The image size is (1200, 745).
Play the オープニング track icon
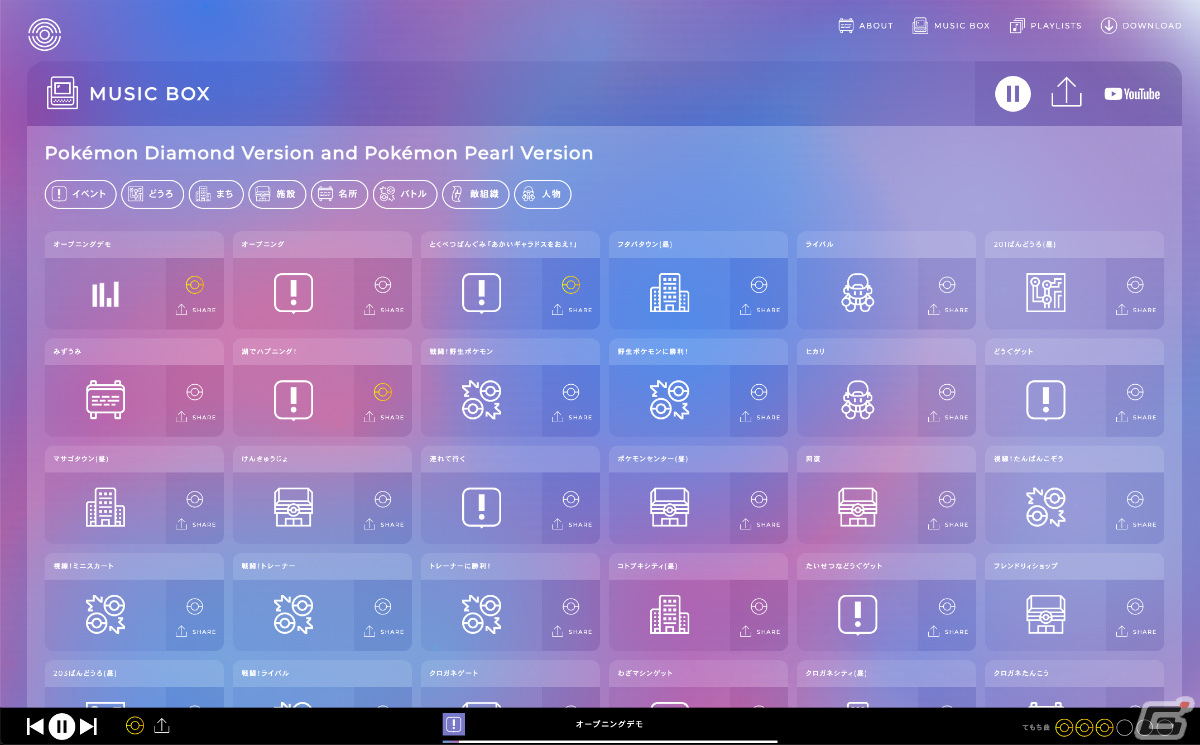tap(293, 294)
